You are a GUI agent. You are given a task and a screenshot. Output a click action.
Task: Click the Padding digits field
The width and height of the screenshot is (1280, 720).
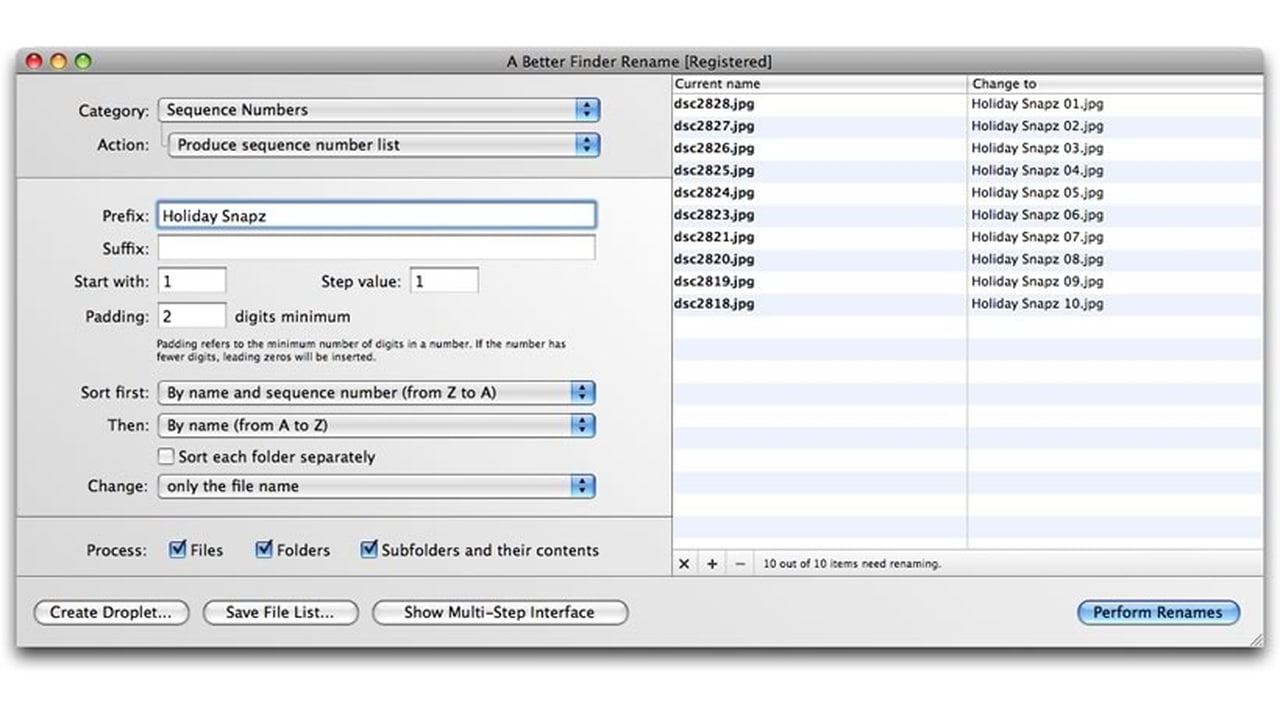pyautogui.click(x=192, y=316)
